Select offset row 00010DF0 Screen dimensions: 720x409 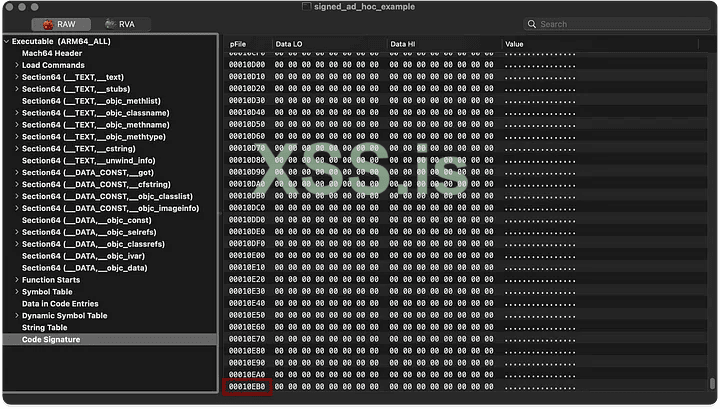466,244
